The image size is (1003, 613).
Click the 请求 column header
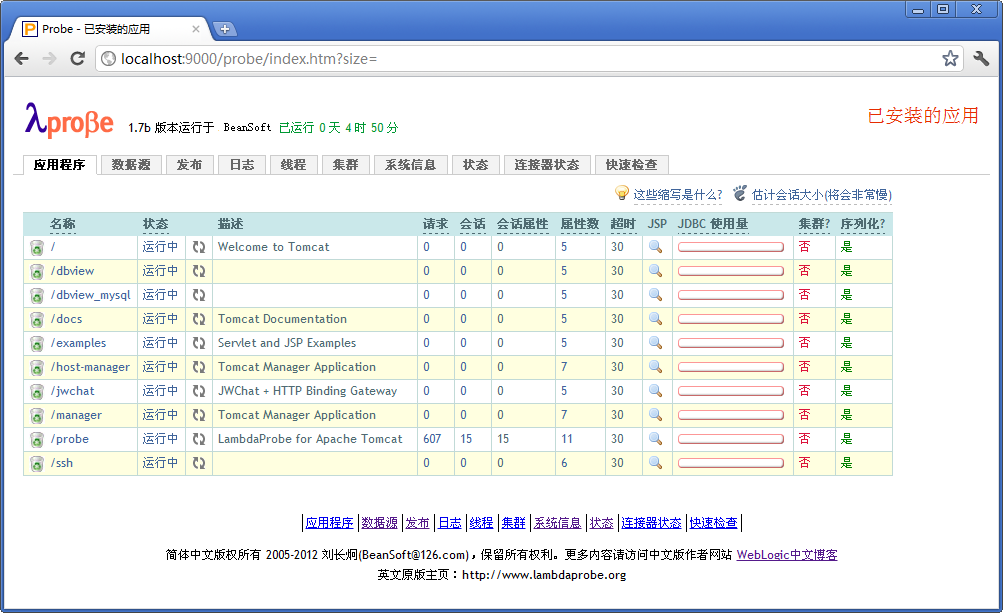tap(435, 224)
